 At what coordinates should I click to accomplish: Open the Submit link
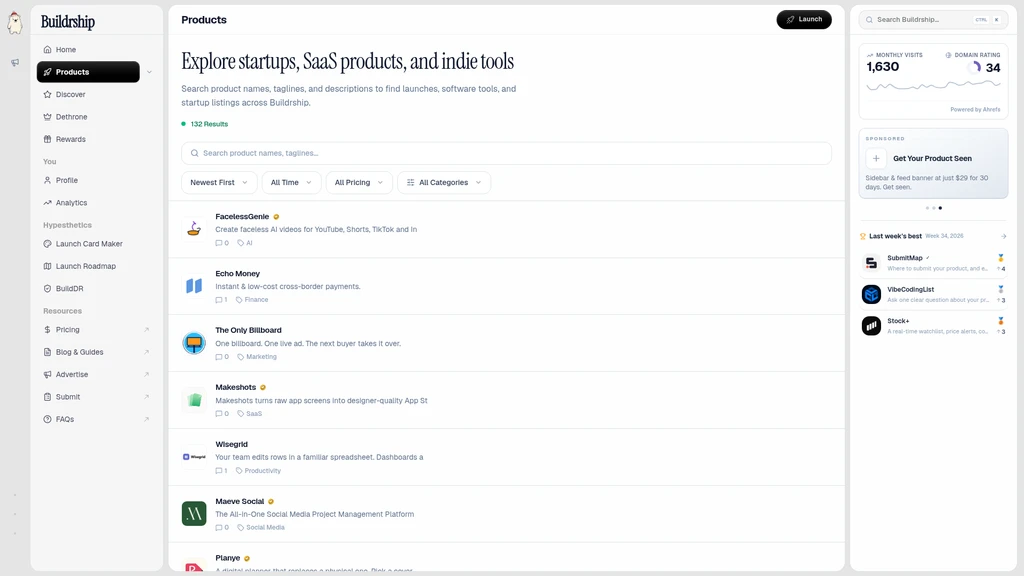(68, 397)
